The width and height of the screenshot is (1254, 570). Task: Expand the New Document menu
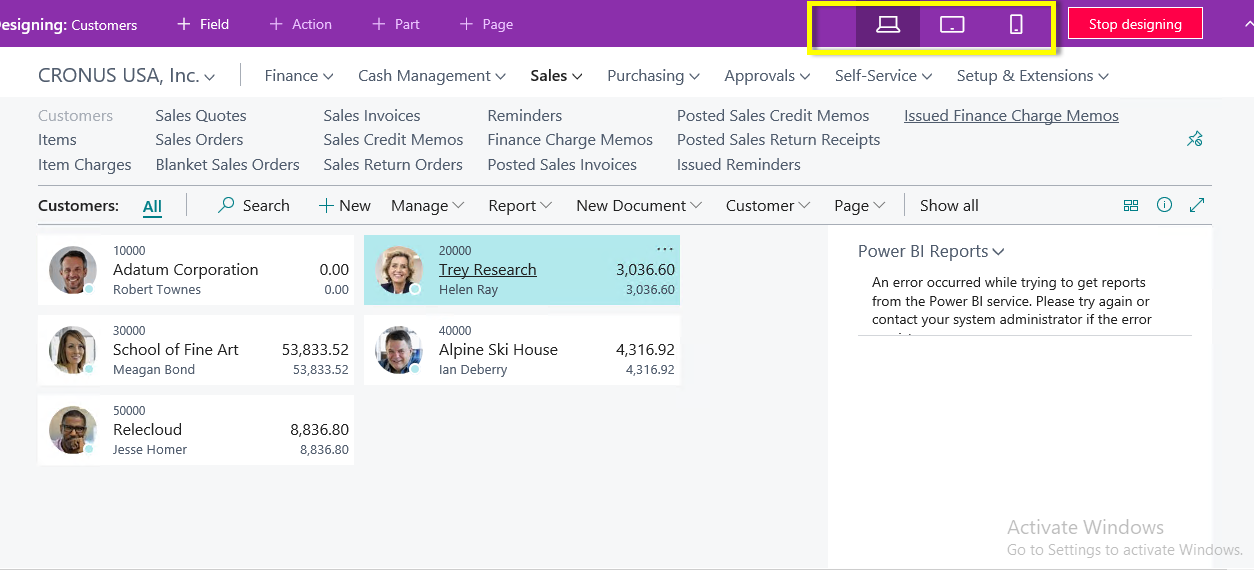[x=638, y=206]
